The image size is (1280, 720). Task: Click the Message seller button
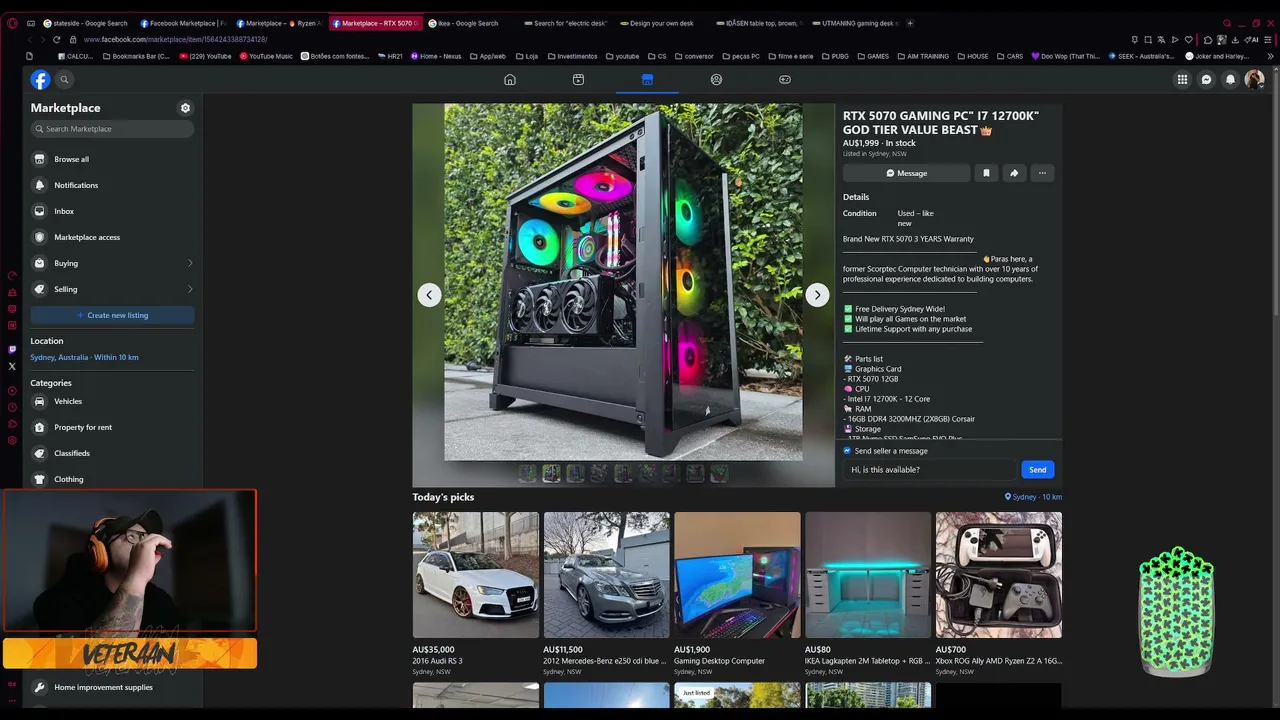[906, 173]
